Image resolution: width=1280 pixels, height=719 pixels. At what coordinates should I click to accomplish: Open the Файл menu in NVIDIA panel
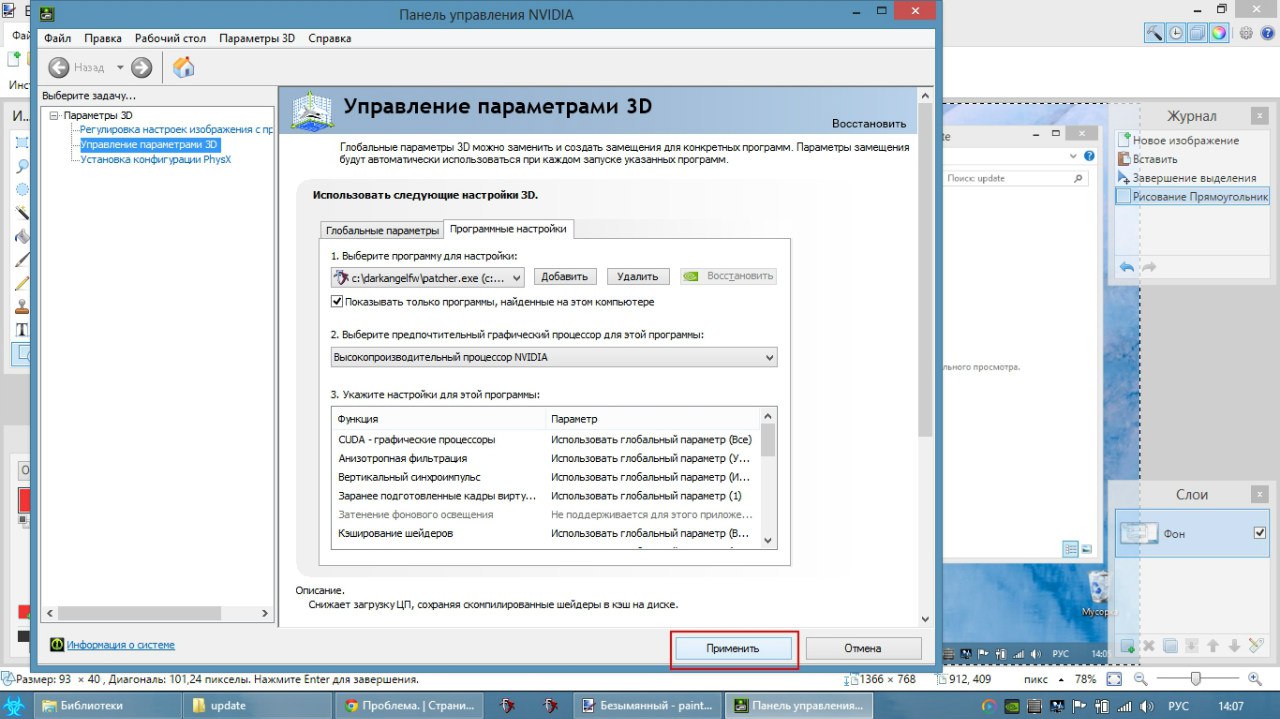(x=58, y=38)
